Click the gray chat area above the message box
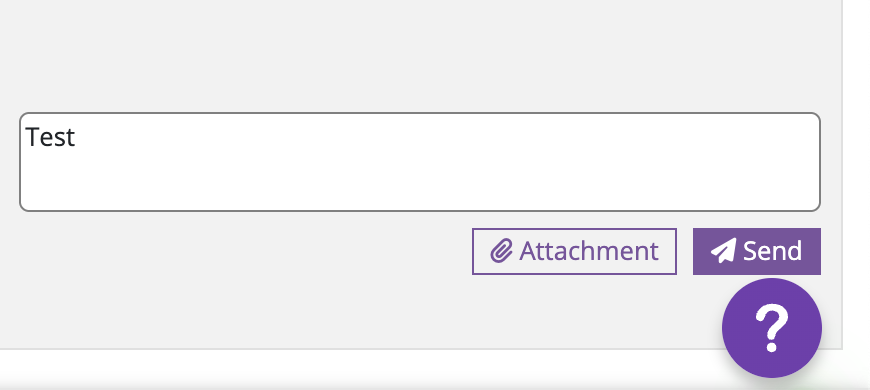Screen dimensions: 870x390 (x=420, y=55)
